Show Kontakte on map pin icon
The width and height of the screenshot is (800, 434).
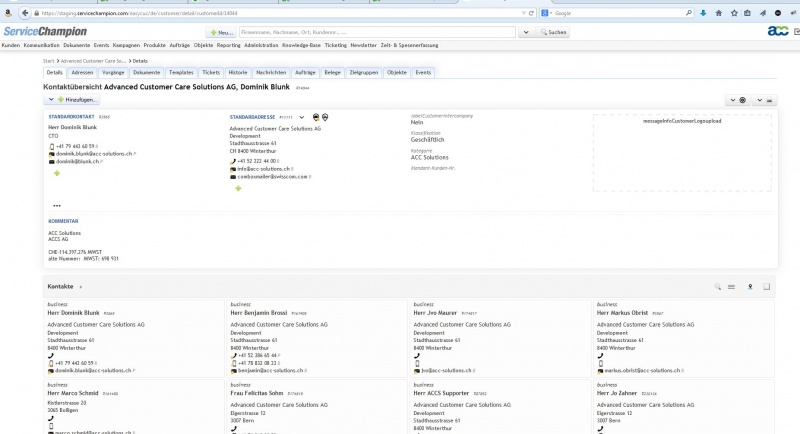750,287
